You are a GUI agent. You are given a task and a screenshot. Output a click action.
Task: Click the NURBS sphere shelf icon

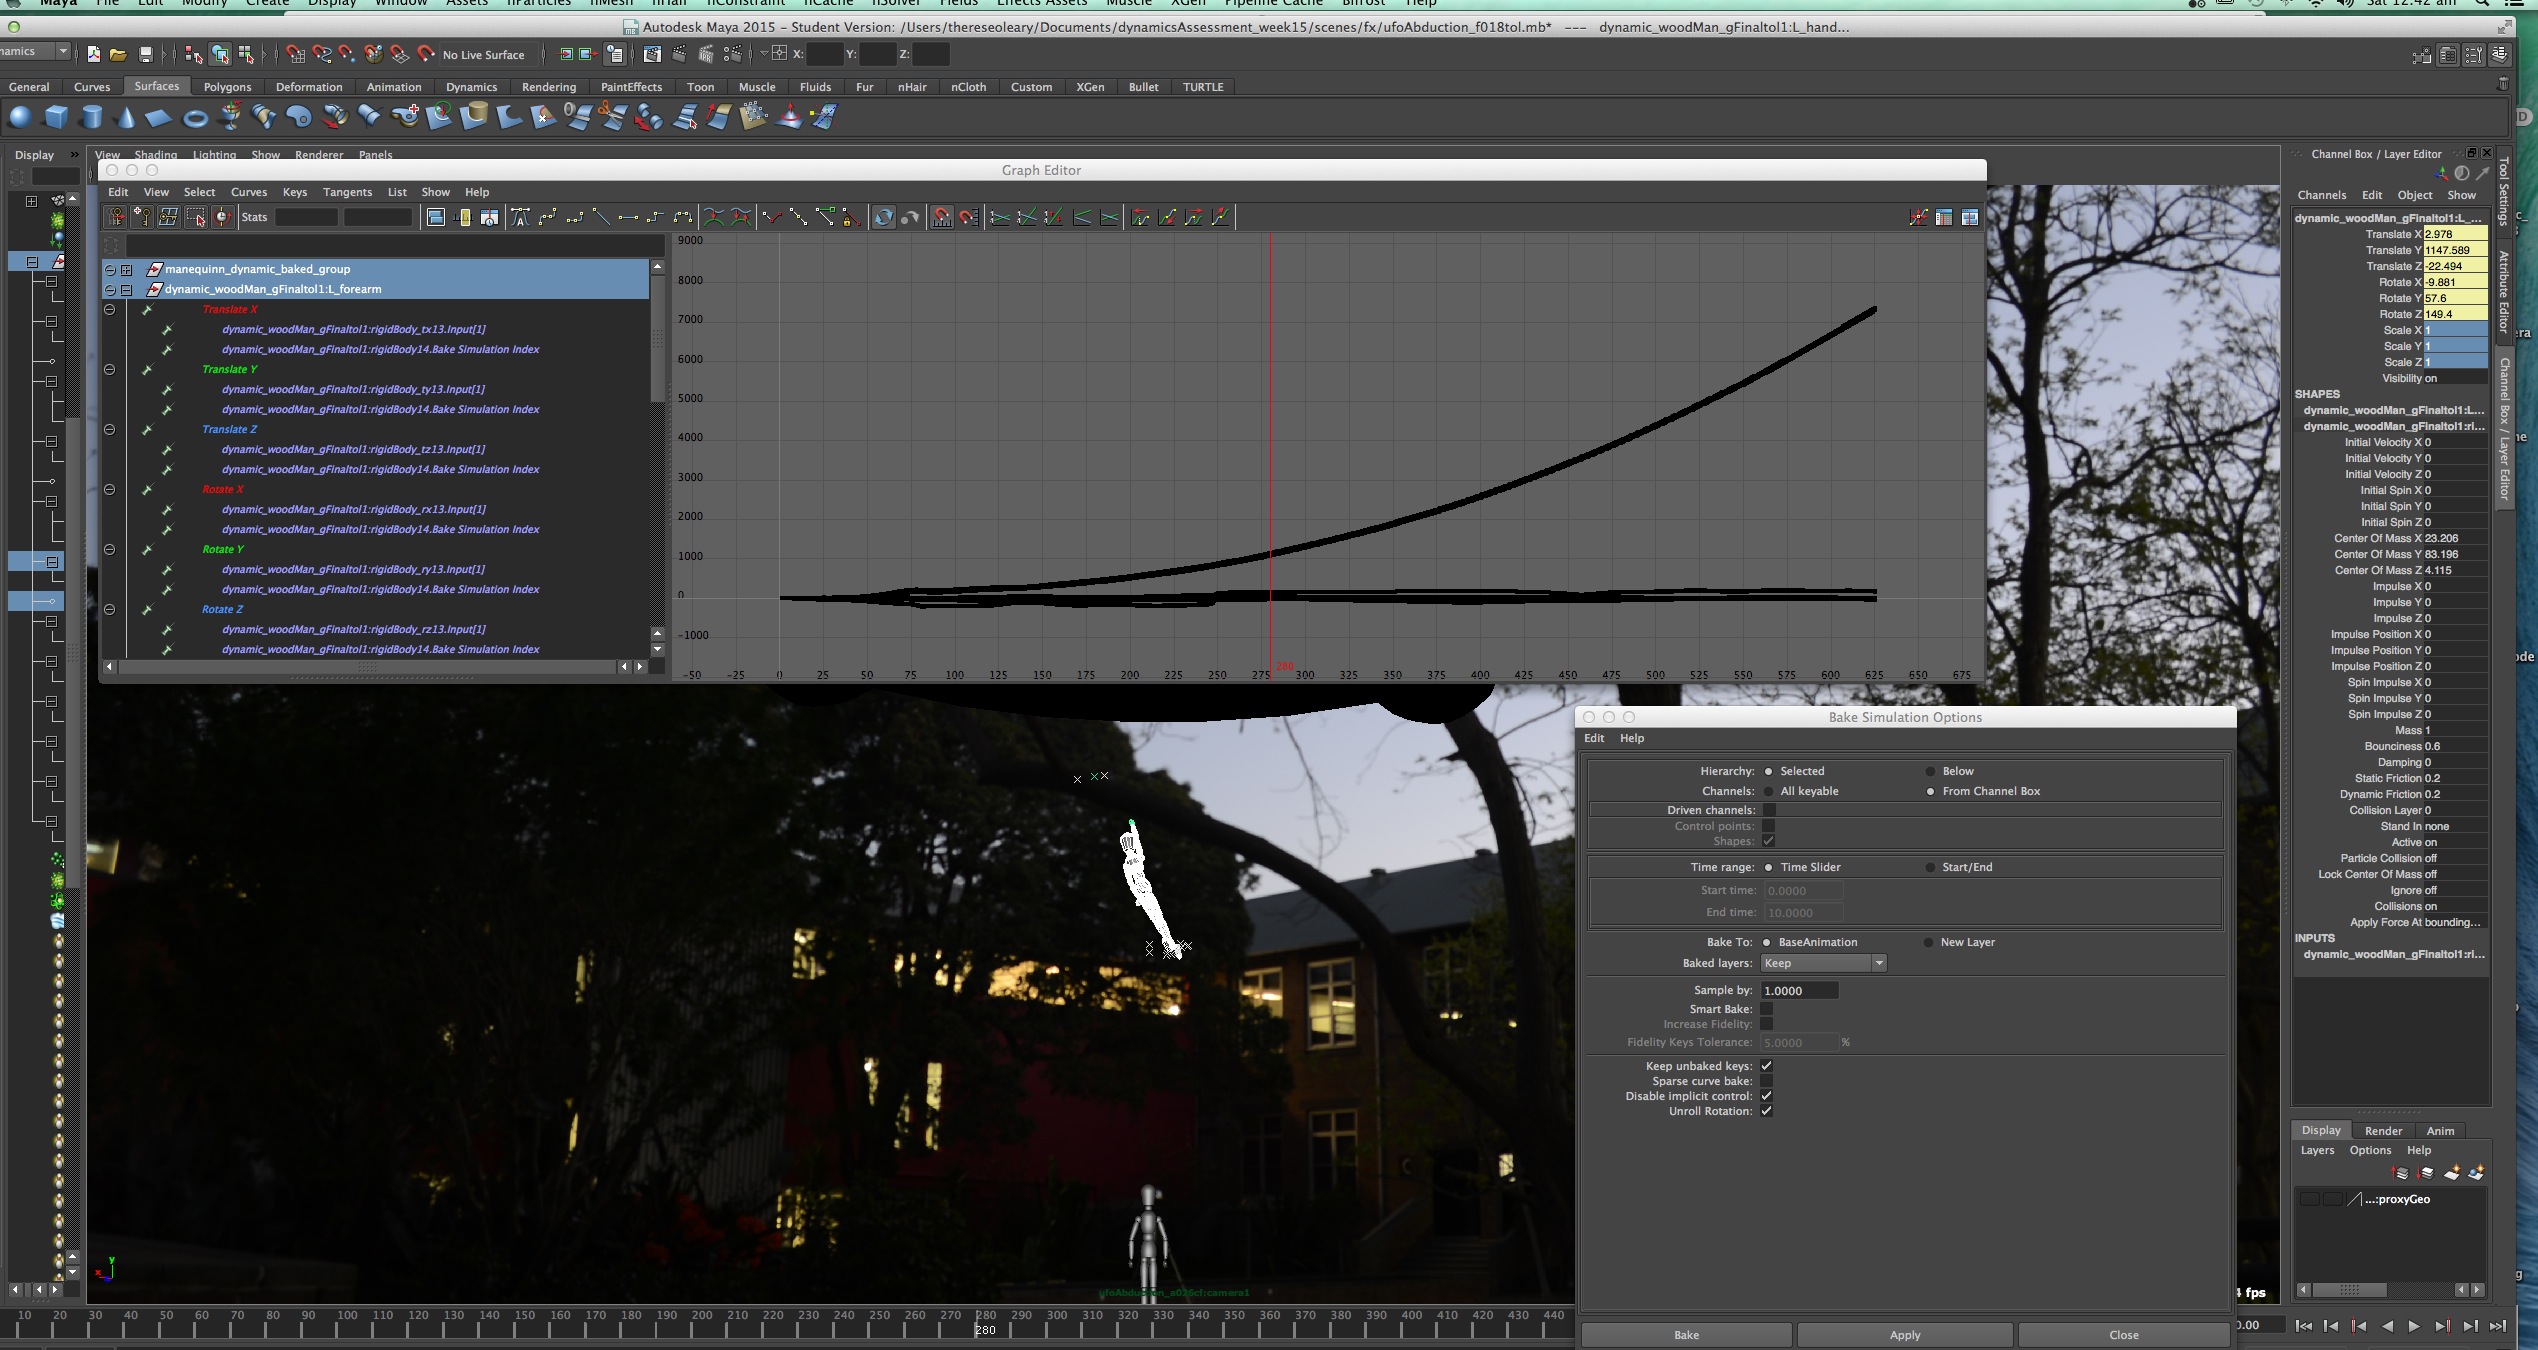coord(20,118)
